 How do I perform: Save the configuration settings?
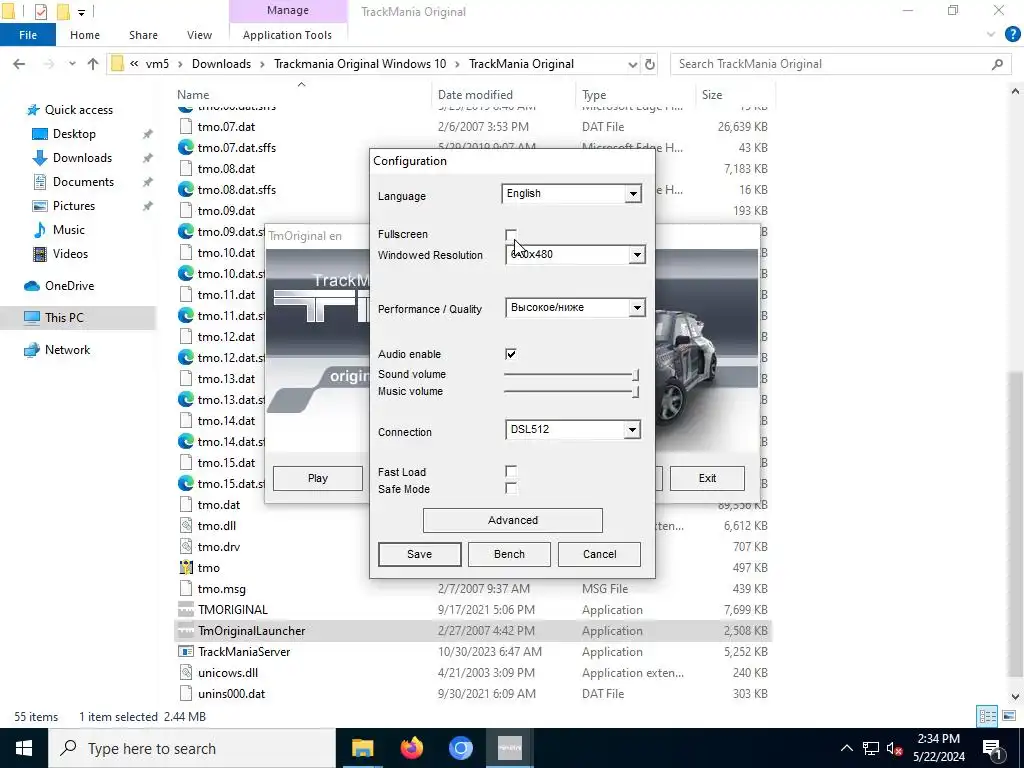tap(419, 554)
